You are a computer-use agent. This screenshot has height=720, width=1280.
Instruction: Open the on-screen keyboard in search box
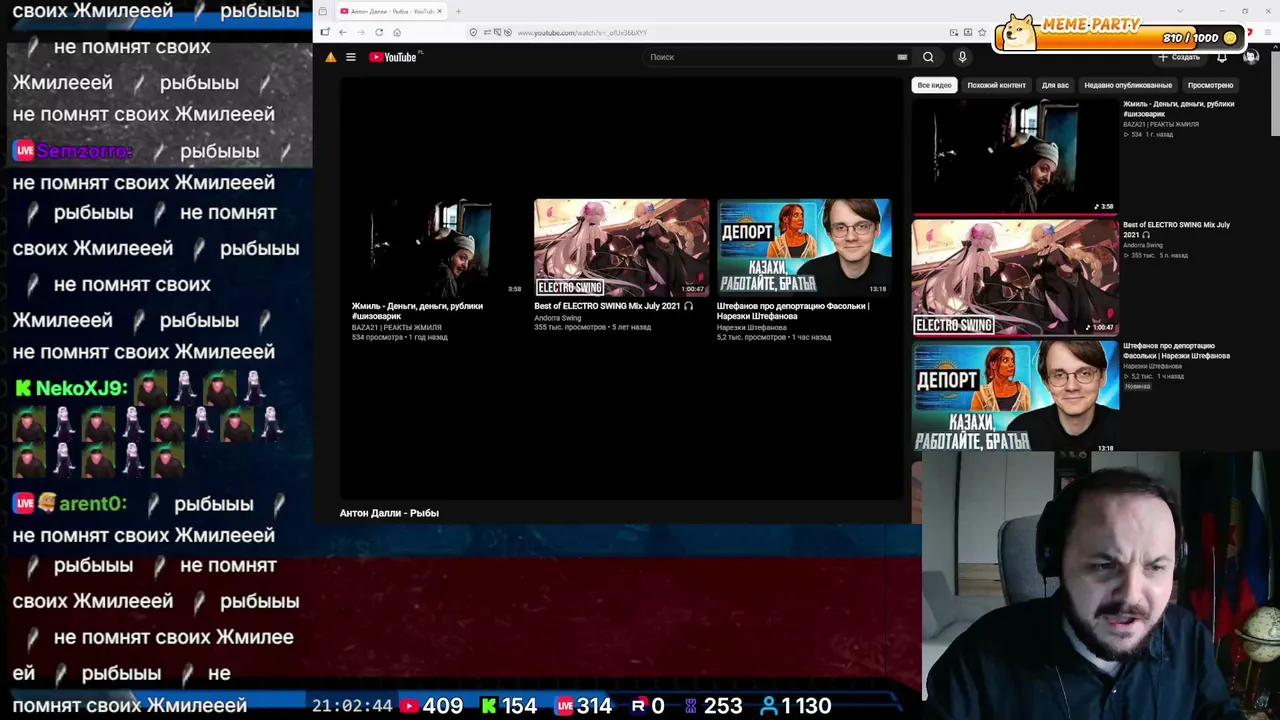902,57
